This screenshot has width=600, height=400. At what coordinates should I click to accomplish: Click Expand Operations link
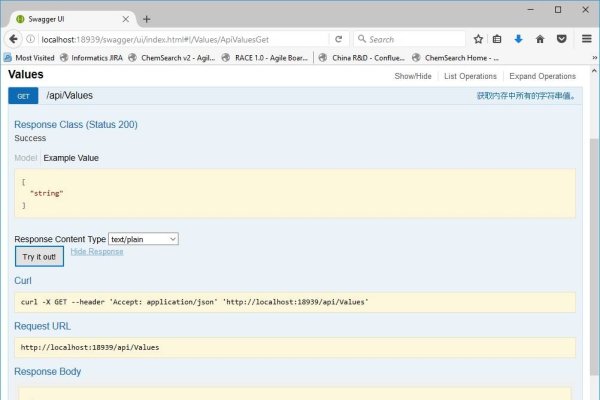[x=542, y=76]
